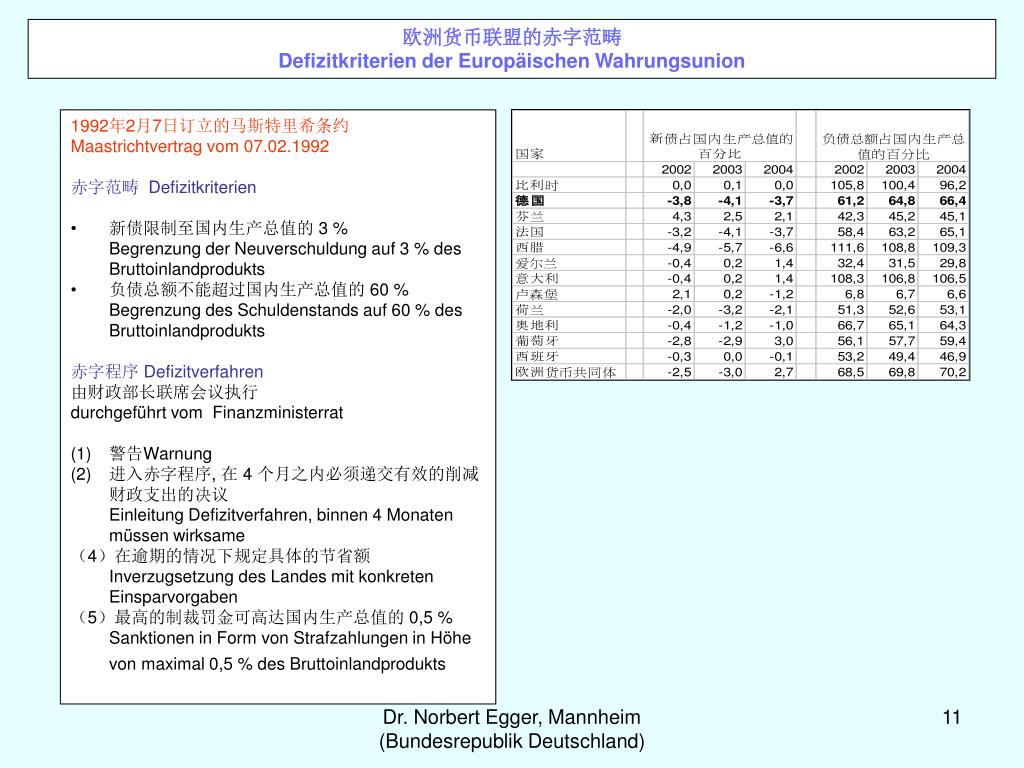Image resolution: width=1024 pixels, height=768 pixels.
Task: Click item '（4）在逾期的情况下规定具体的节省额'
Action: (x=221, y=556)
